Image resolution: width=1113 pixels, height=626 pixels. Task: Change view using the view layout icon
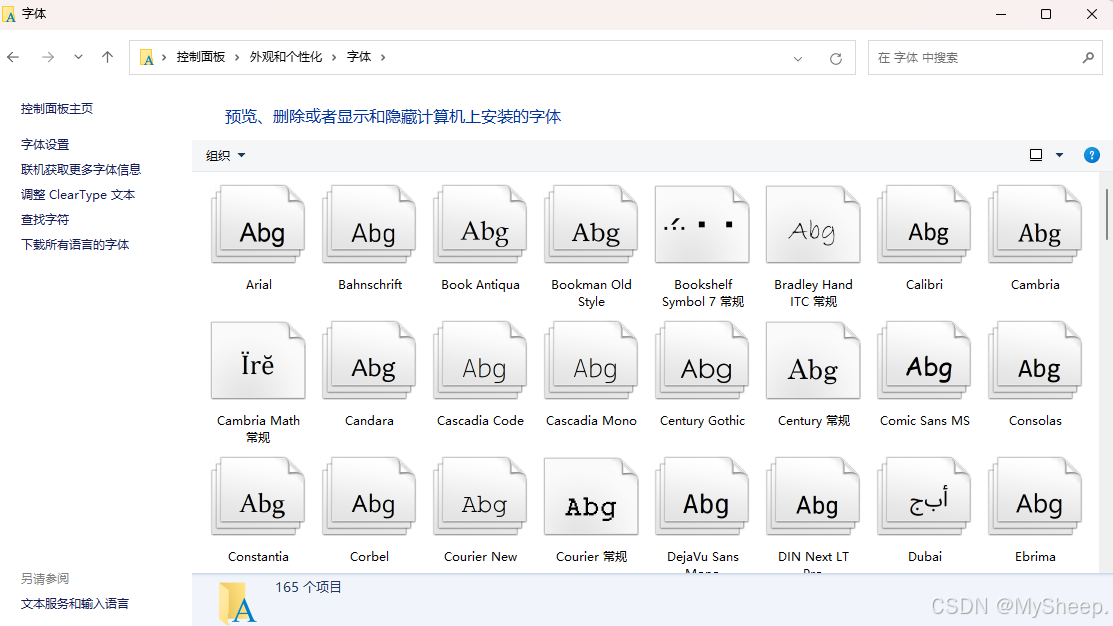tap(1036, 155)
